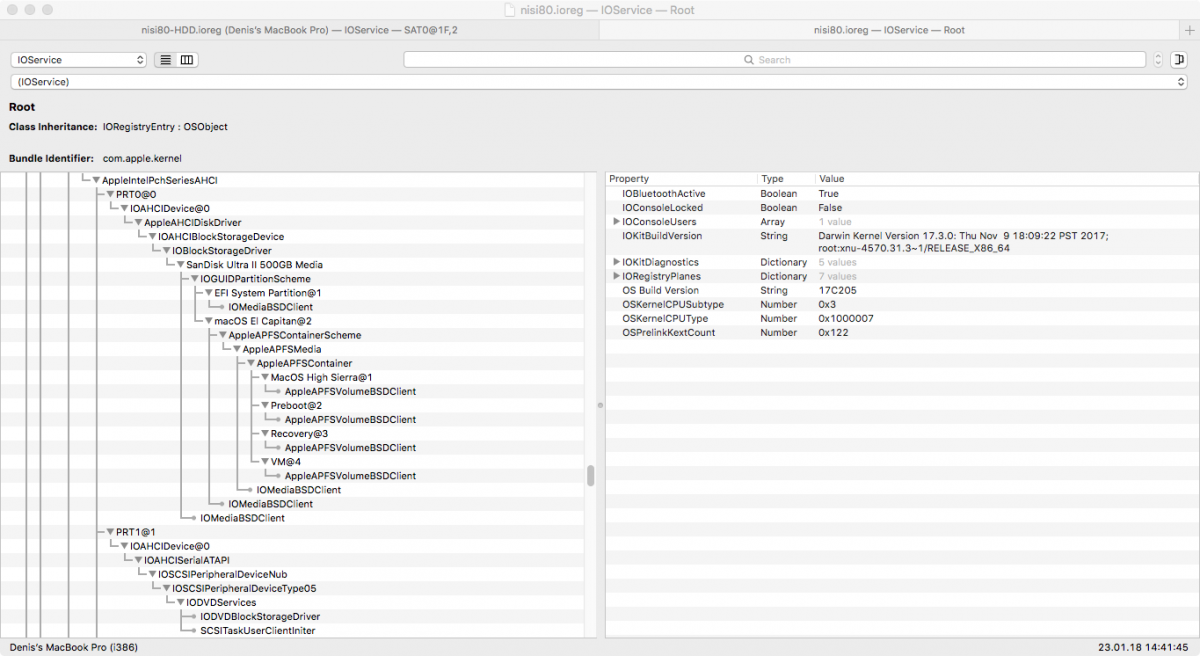The height and width of the screenshot is (656, 1200).
Task: Click the Type column header
Action: tap(785, 179)
